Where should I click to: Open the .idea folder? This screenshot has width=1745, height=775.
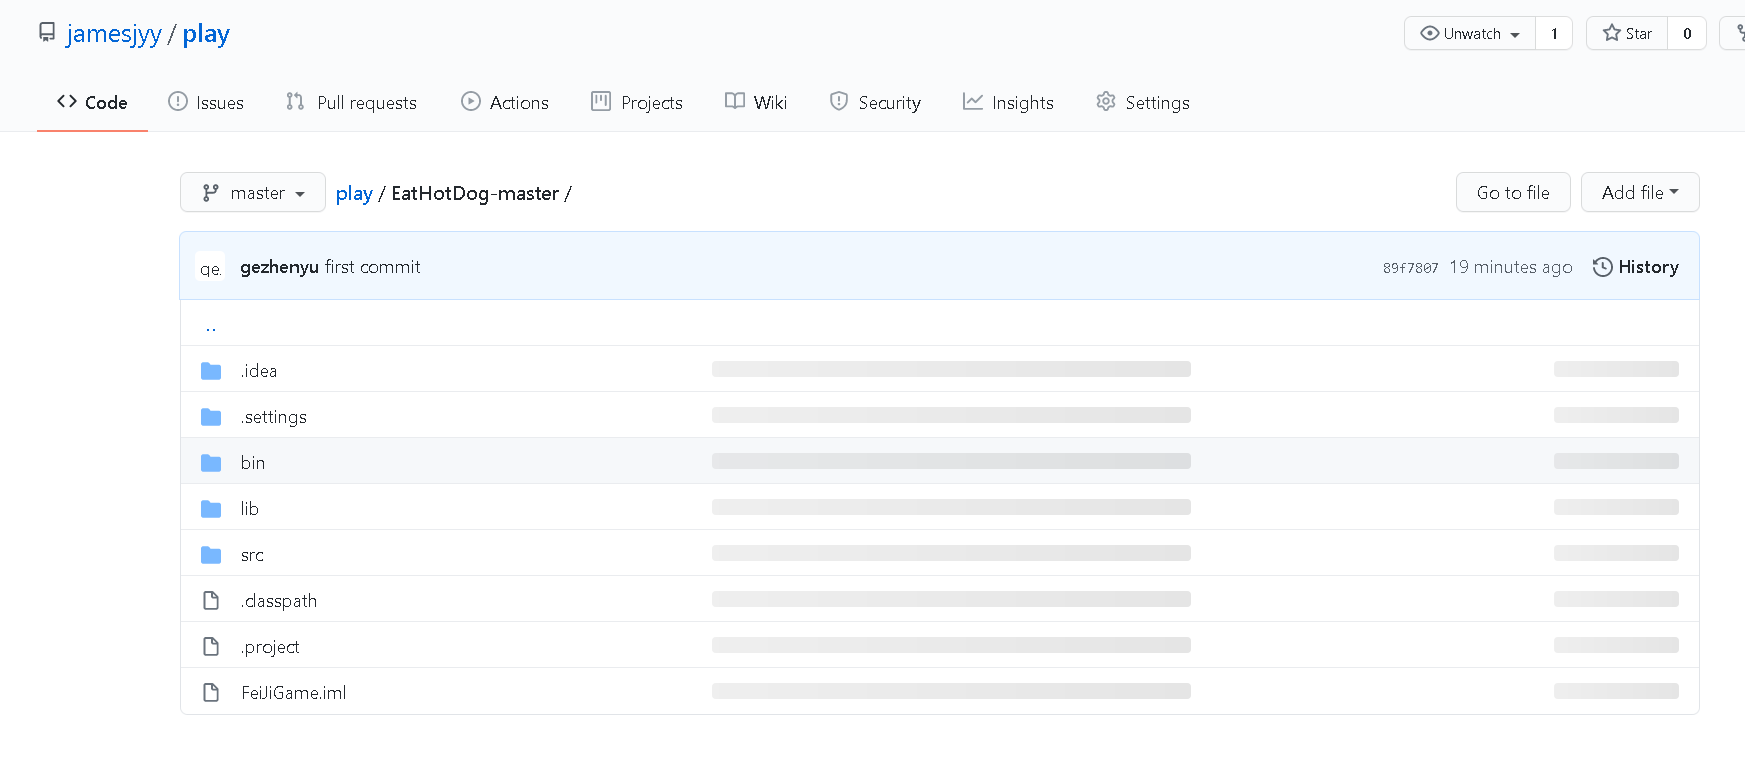259,371
